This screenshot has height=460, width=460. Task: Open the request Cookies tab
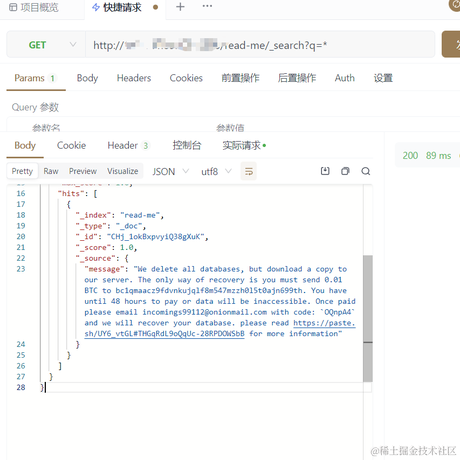[x=186, y=78]
